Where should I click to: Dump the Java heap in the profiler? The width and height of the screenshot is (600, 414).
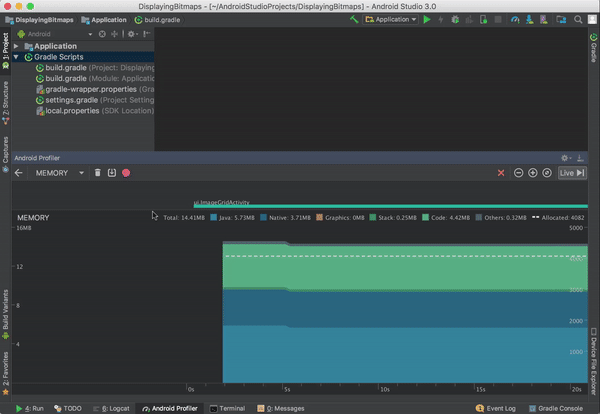coord(112,173)
